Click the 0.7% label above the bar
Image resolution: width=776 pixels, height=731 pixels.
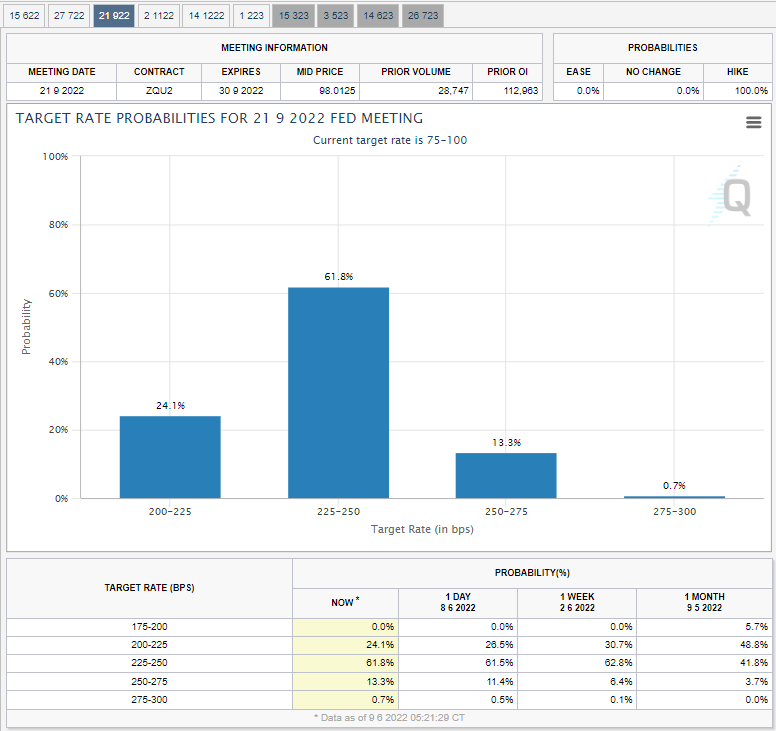(x=675, y=486)
